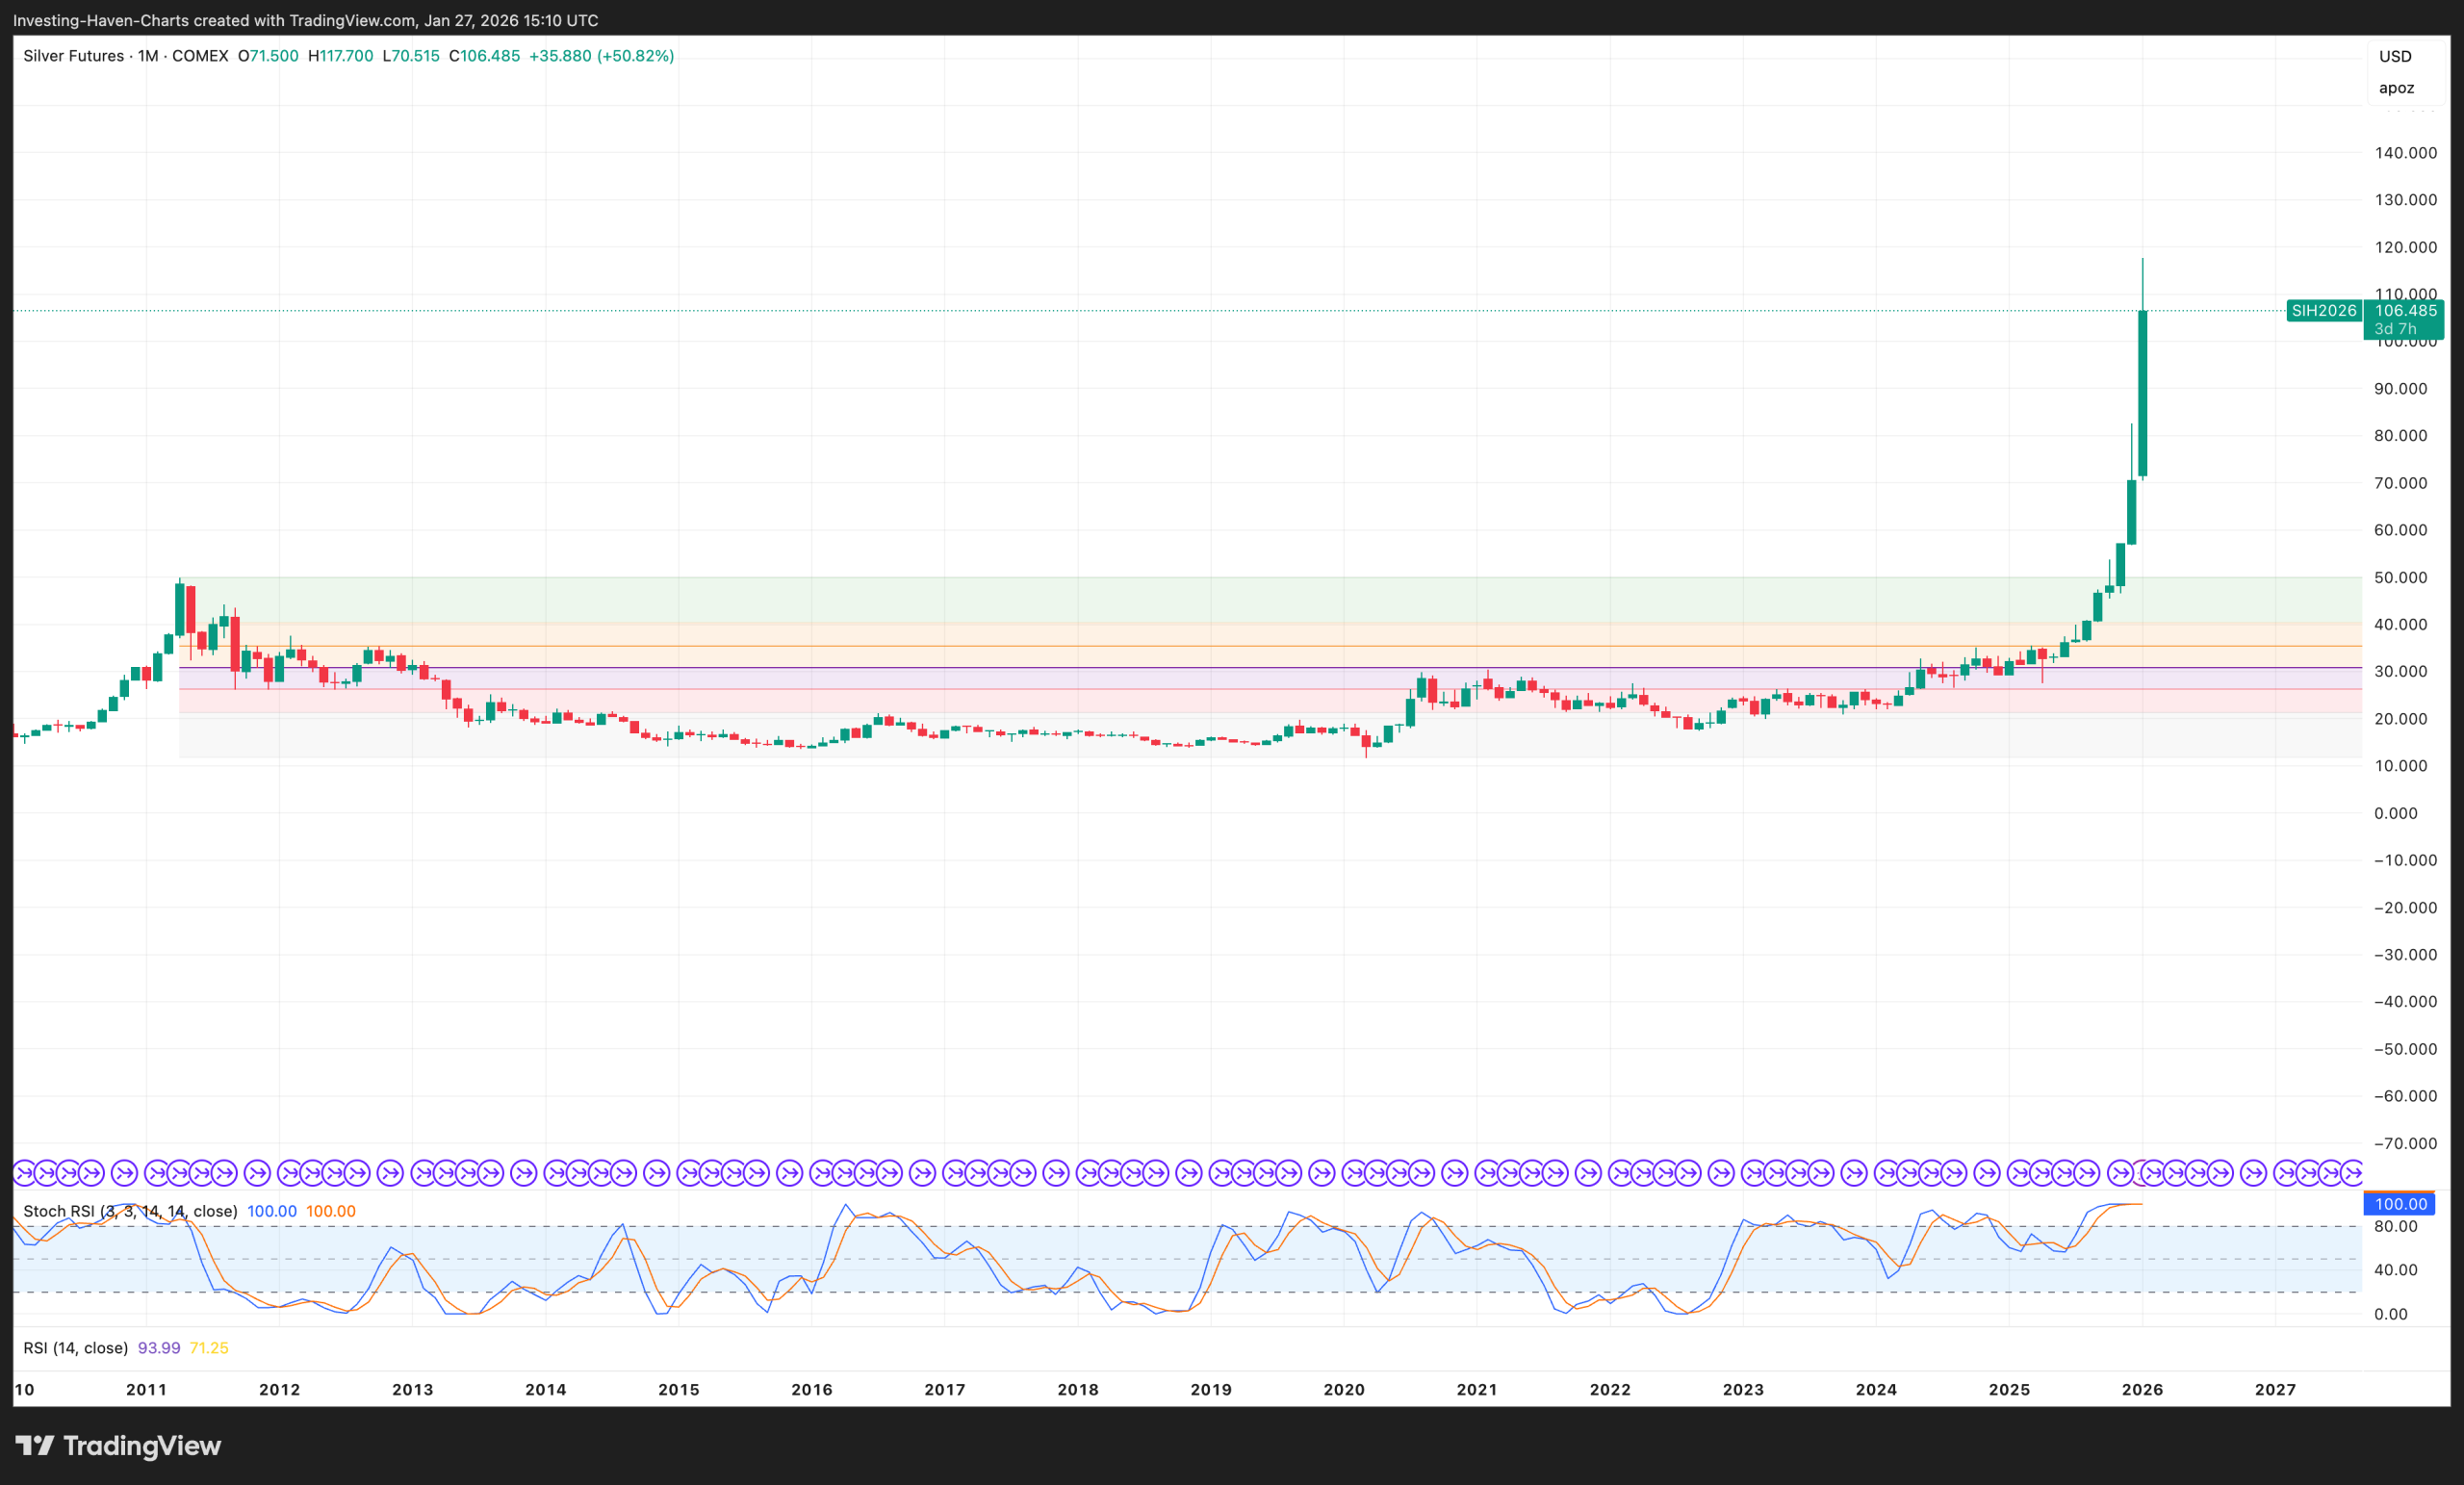This screenshot has height=1485, width=2464.
Task: Select the Stoch RSI indicator legend
Action: click(130, 1210)
